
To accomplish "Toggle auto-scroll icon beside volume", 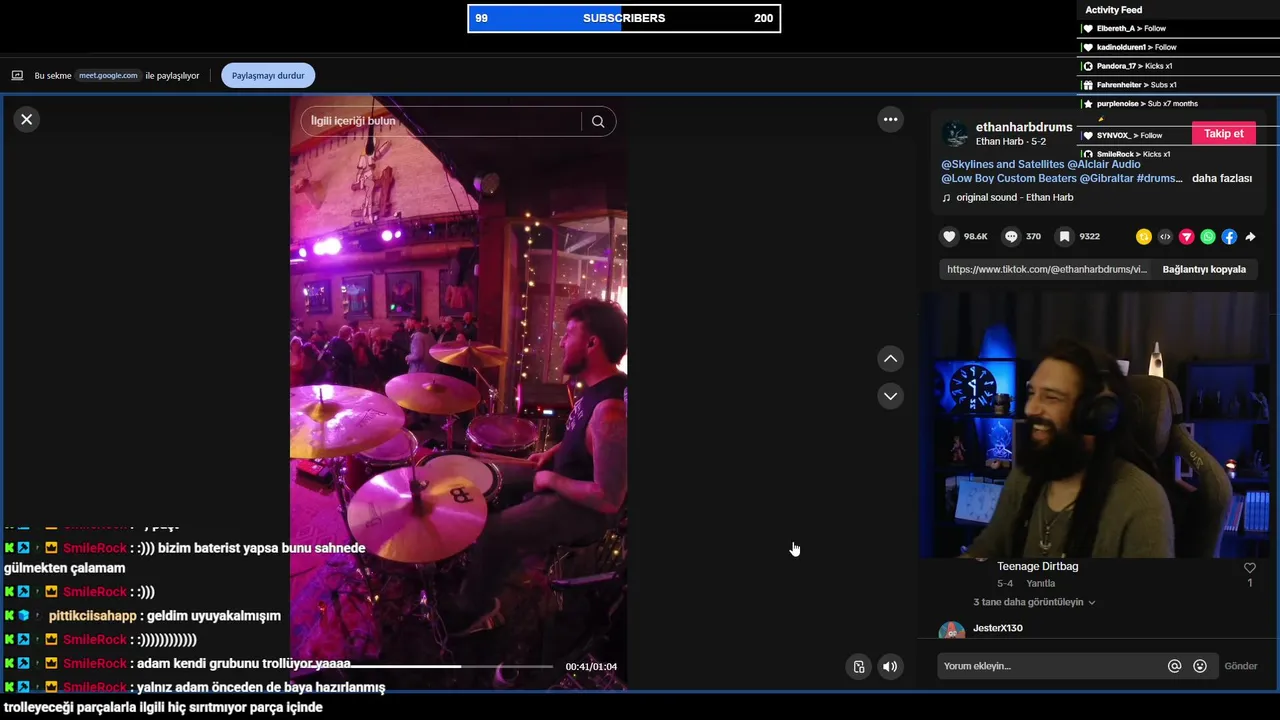I will point(858,666).
